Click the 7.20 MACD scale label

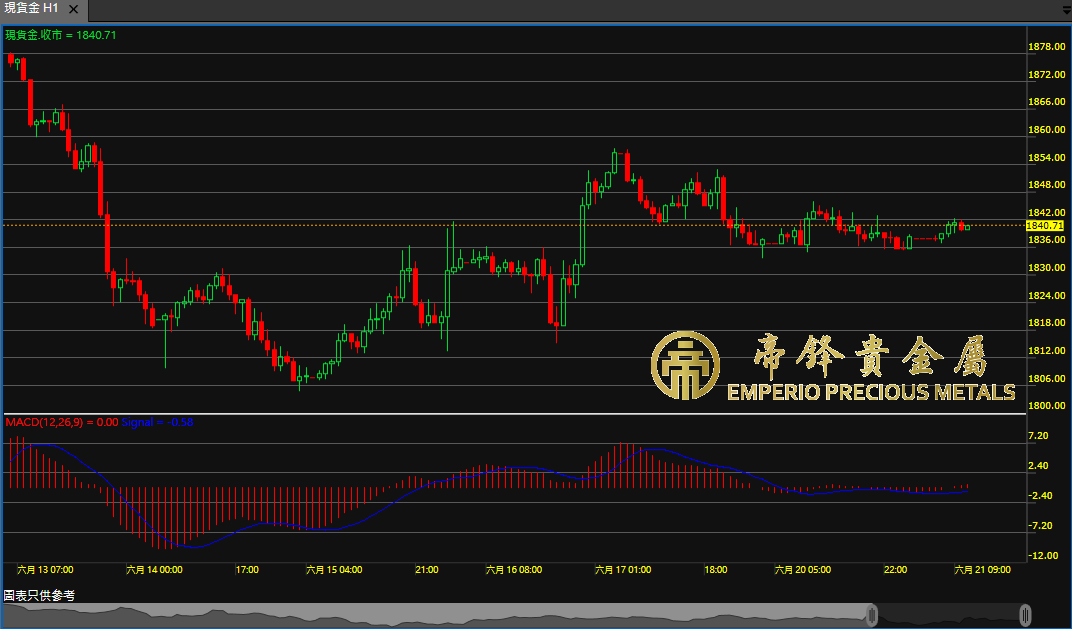pyautogui.click(x=1038, y=437)
